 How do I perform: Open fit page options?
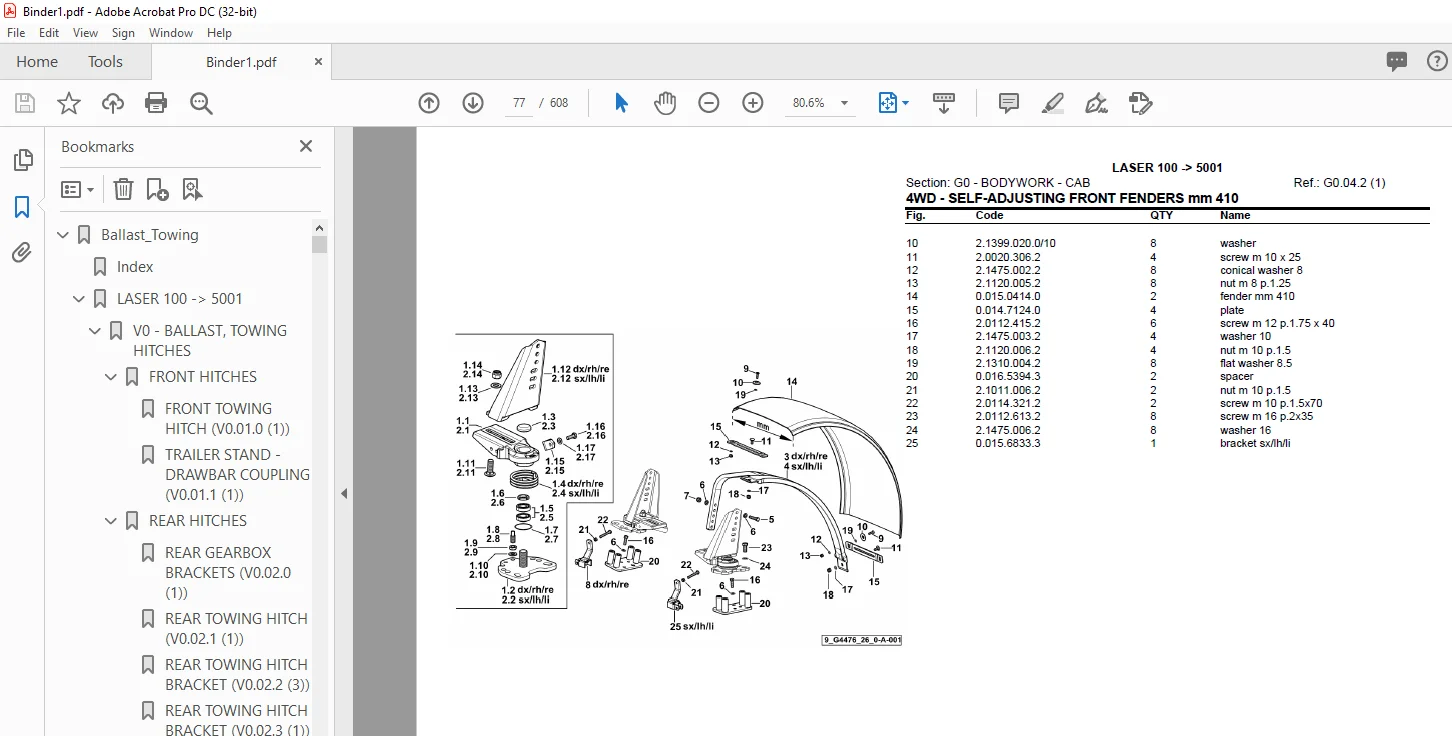[x=893, y=103]
